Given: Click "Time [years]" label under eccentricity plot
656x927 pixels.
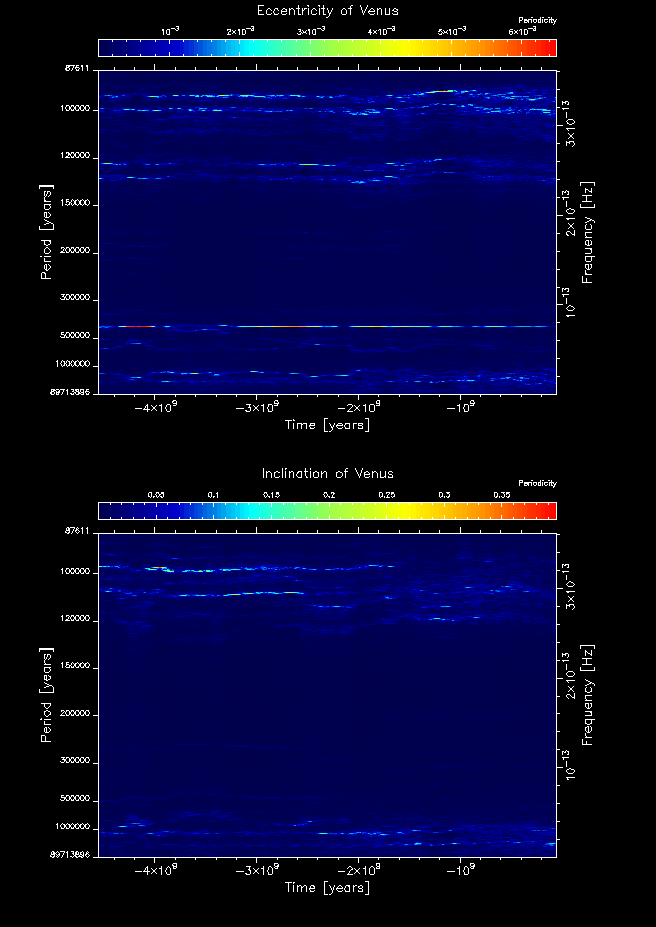Looking at the screenshot, I should (327, 425).
